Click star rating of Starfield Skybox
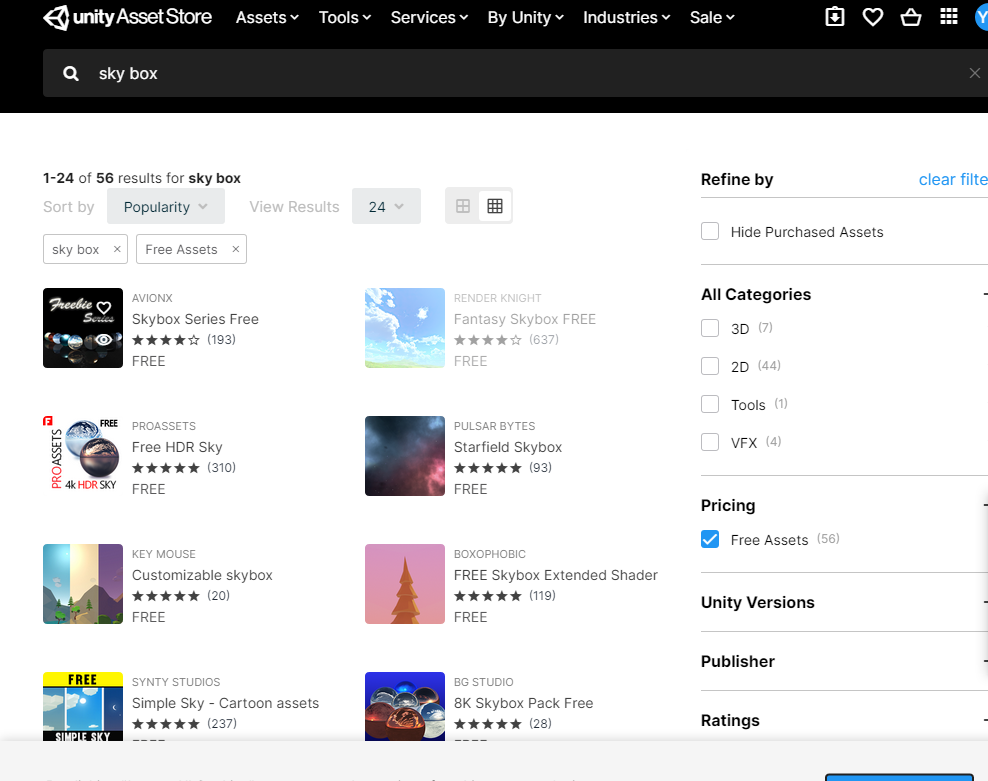 pyautogui.click(x=488, y=468)
